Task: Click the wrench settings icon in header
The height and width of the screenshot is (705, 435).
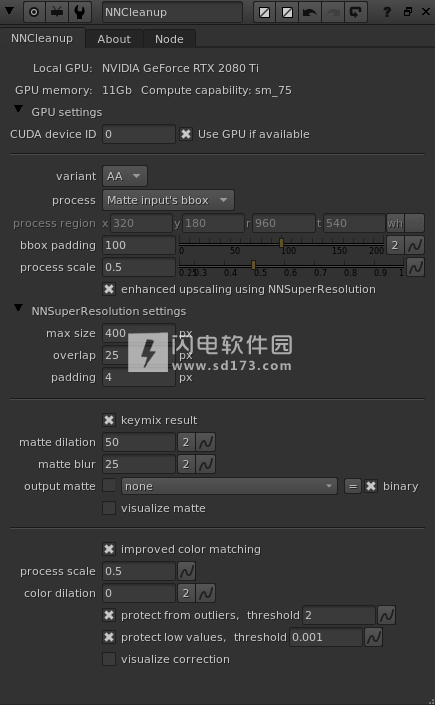Action: tap(80, 12)
